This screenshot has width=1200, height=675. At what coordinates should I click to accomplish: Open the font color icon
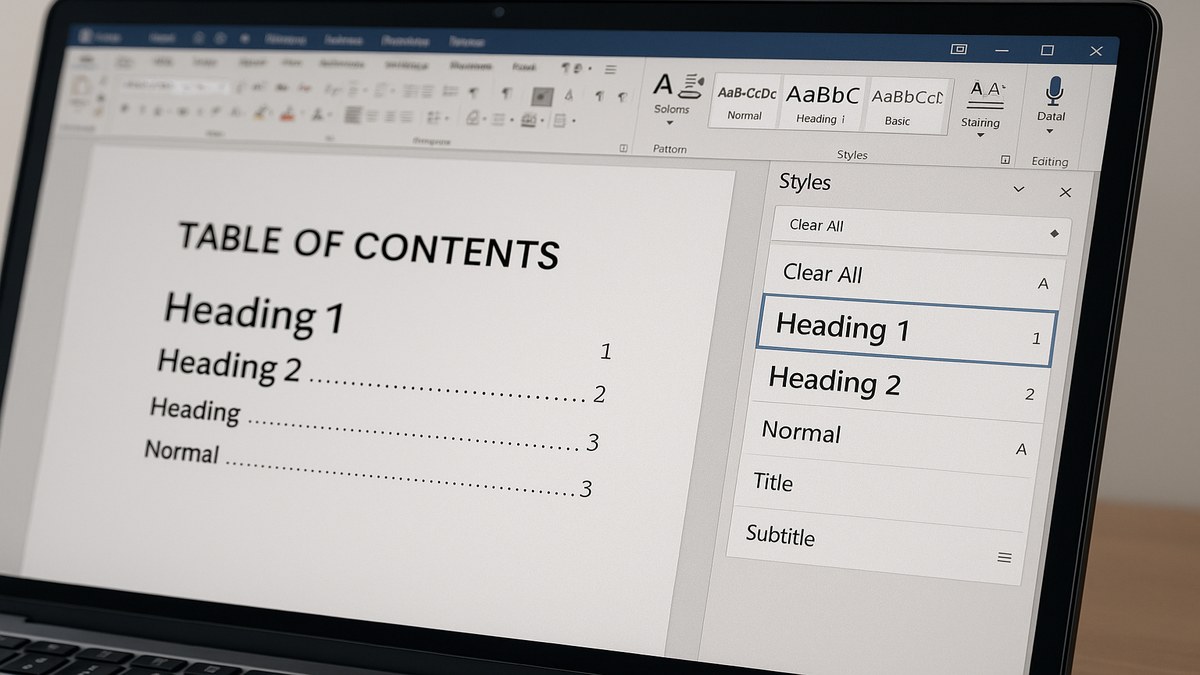coord(288,114)
